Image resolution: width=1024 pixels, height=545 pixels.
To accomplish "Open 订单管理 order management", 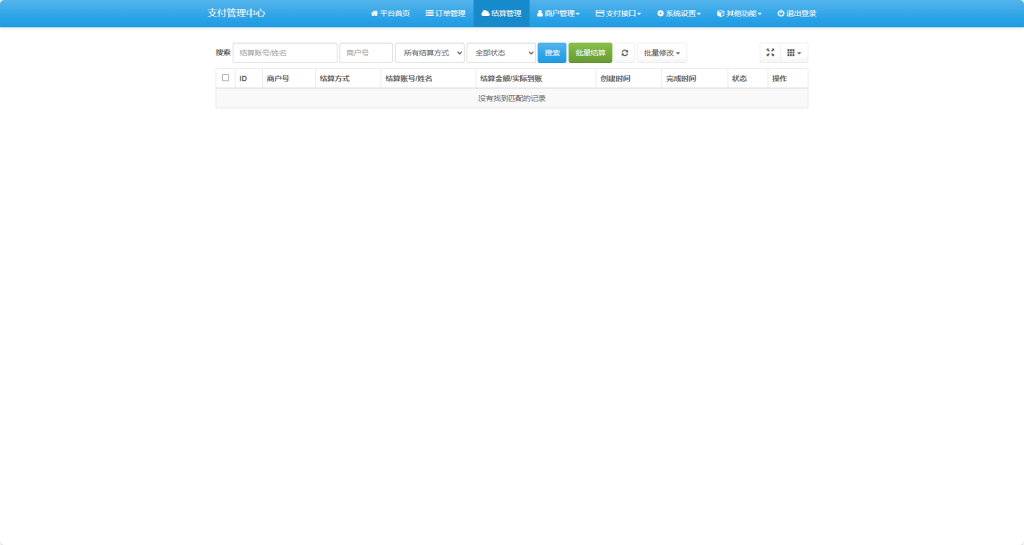I will 446,14.
